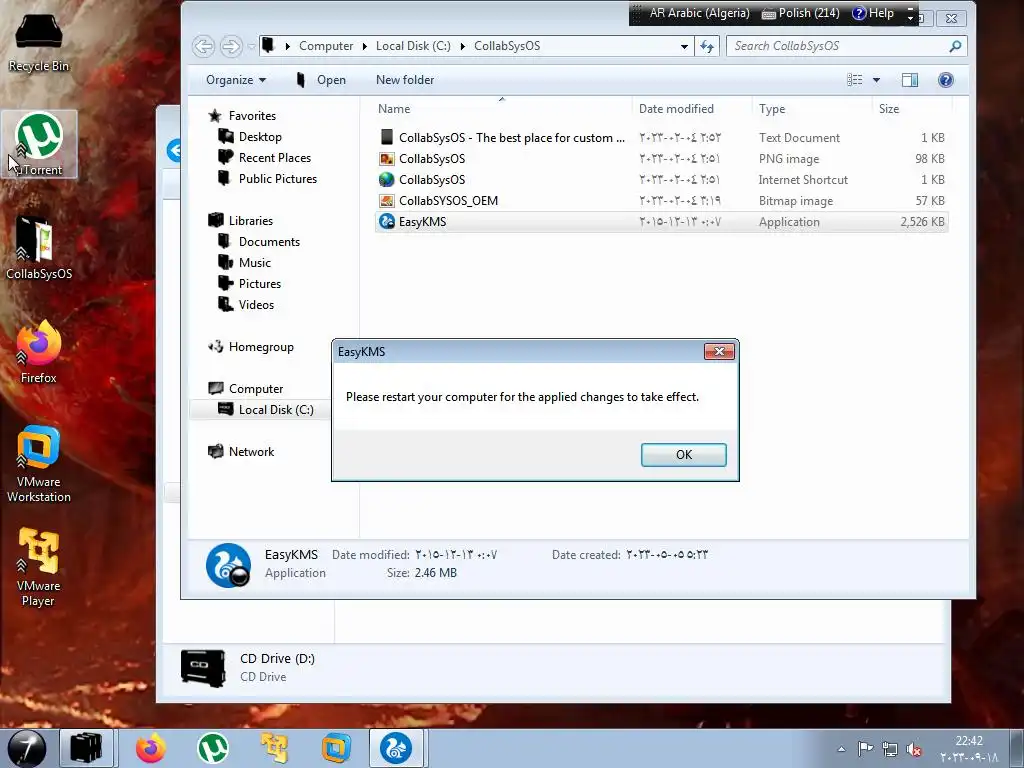Open the Organize menu
Image resolution: width=1024 pixels, height=768 pixels.
236,80
